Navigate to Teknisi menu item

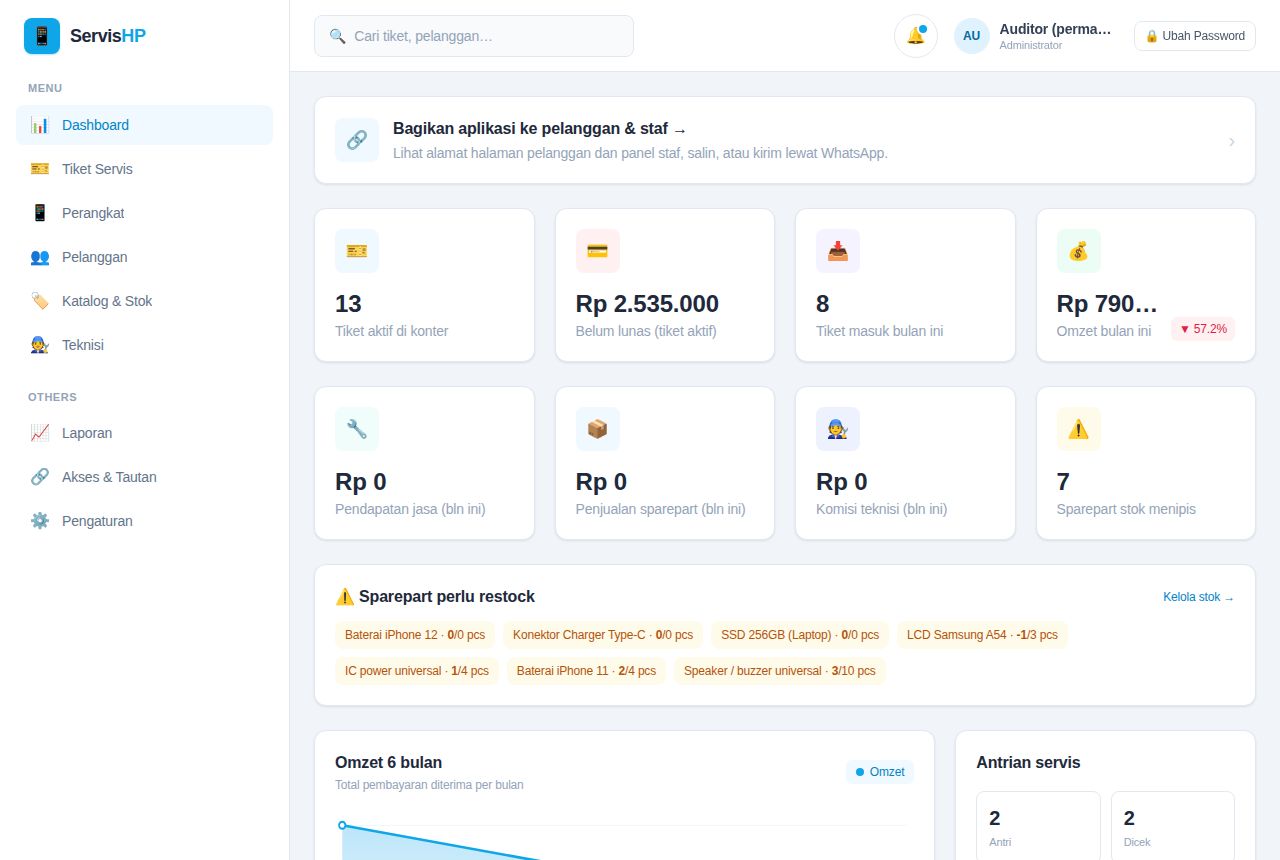coord(144,345)
